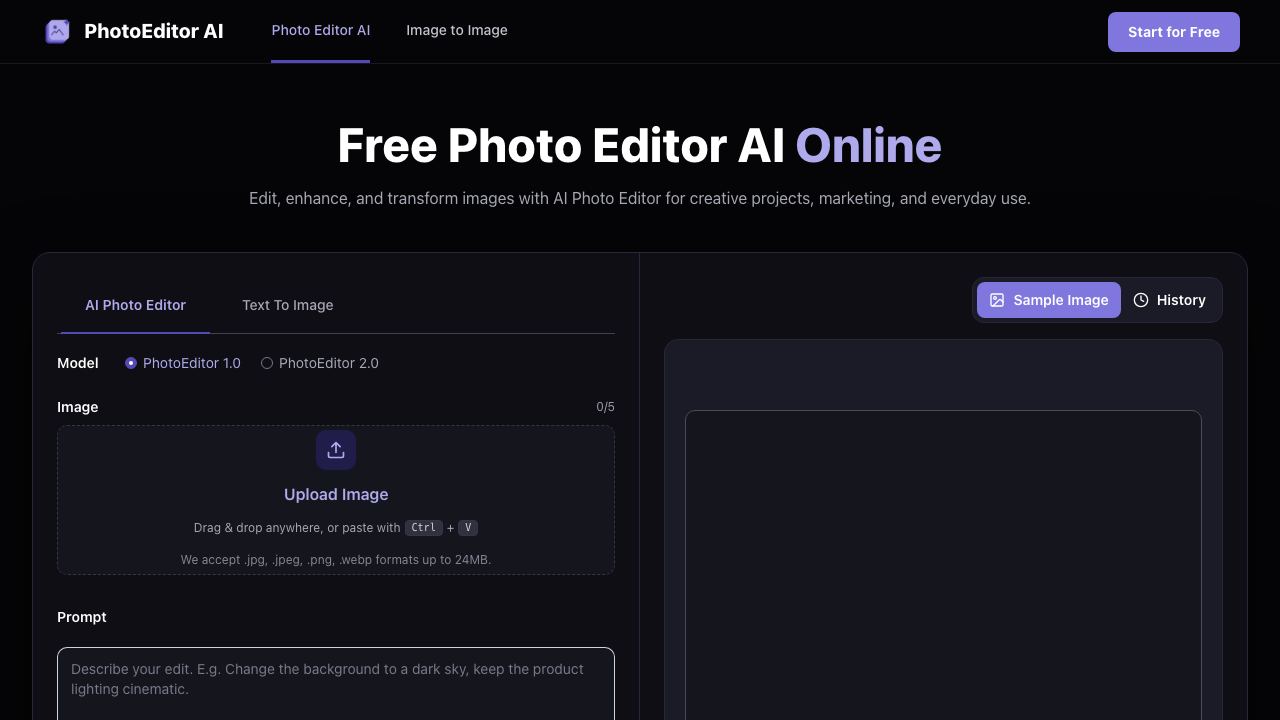Image resolution: width=1280 pixels, height=720 pixels.
Task: Focus the Prompt description text box
Action: 336,684
